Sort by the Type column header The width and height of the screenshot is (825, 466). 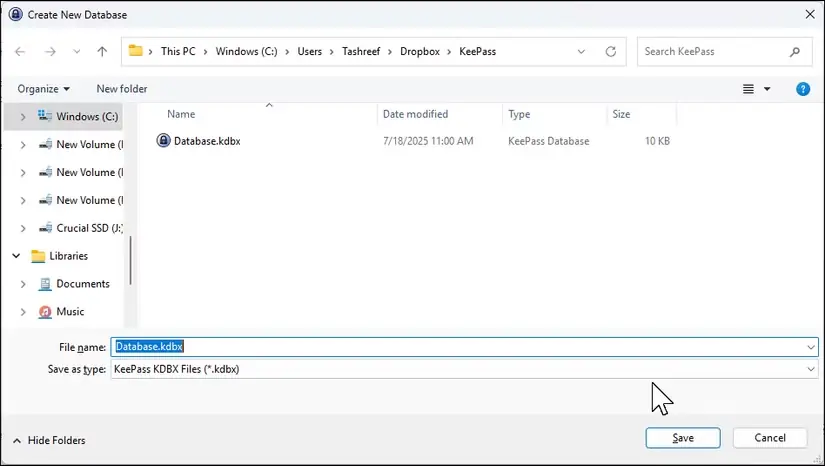click(x=519, y=114)
